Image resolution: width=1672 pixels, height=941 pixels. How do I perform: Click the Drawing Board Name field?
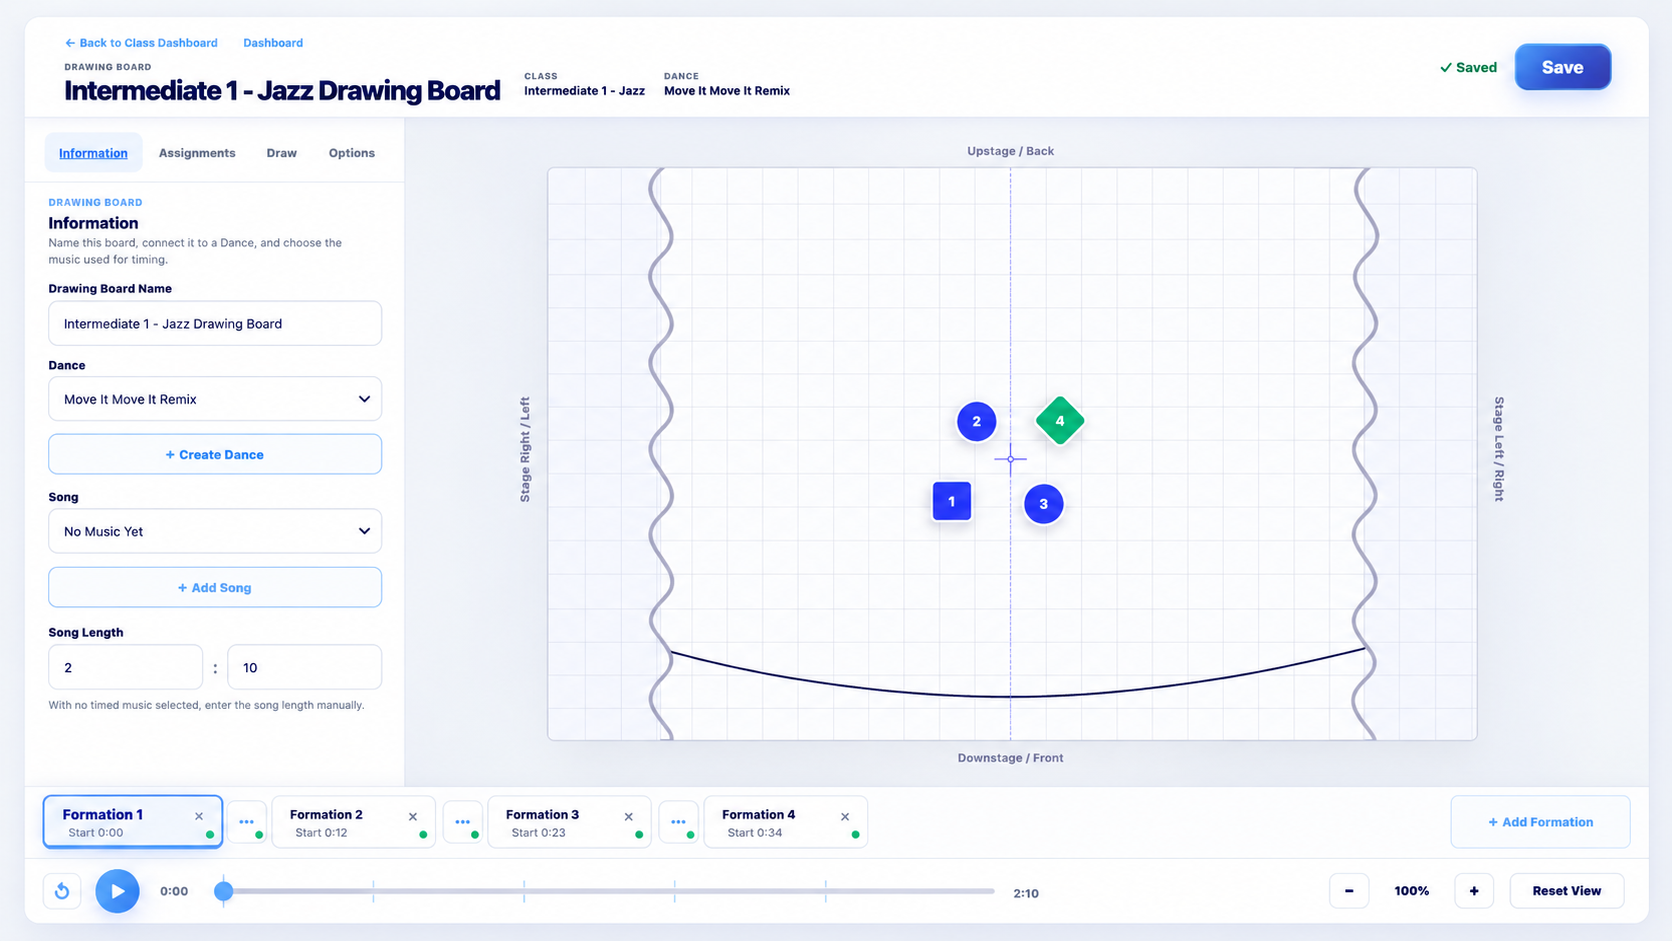coord(215,323)
